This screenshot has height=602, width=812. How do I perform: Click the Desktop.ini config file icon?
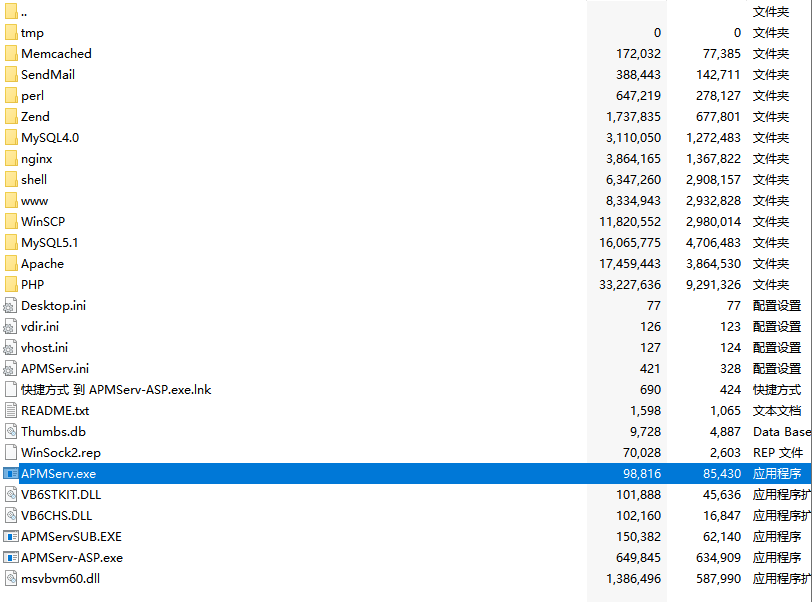10,306
